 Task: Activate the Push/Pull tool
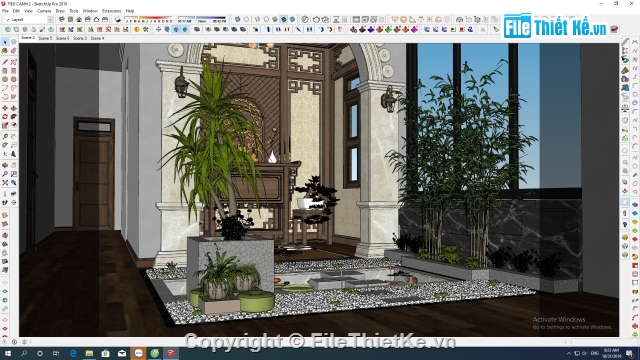click(x=13, y=108)
